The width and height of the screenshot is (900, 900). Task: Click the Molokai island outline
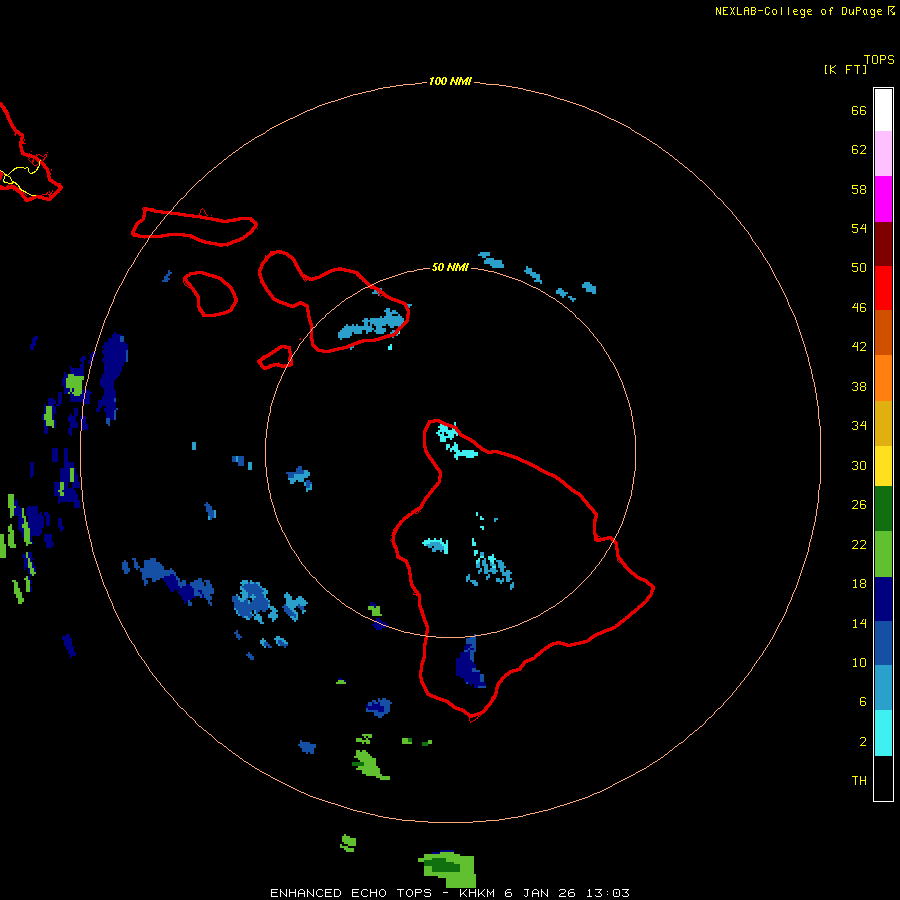coord(194,227)
